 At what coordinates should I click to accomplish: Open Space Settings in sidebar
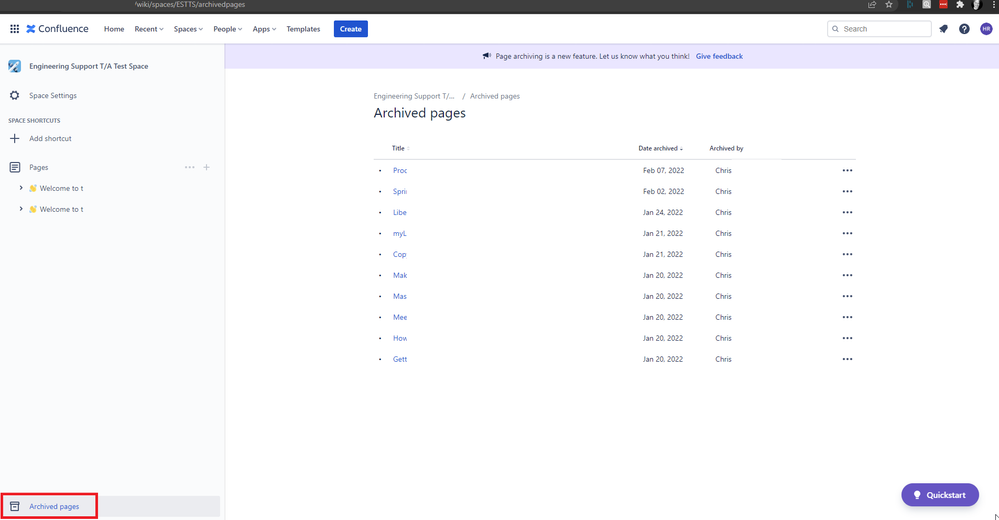pos(53,96)
